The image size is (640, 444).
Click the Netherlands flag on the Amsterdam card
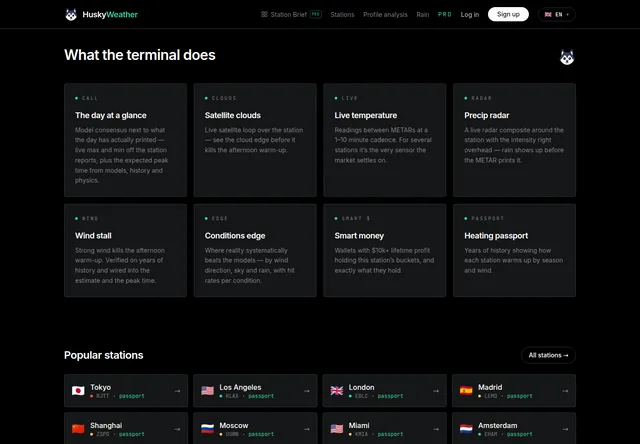coord(466,429)
